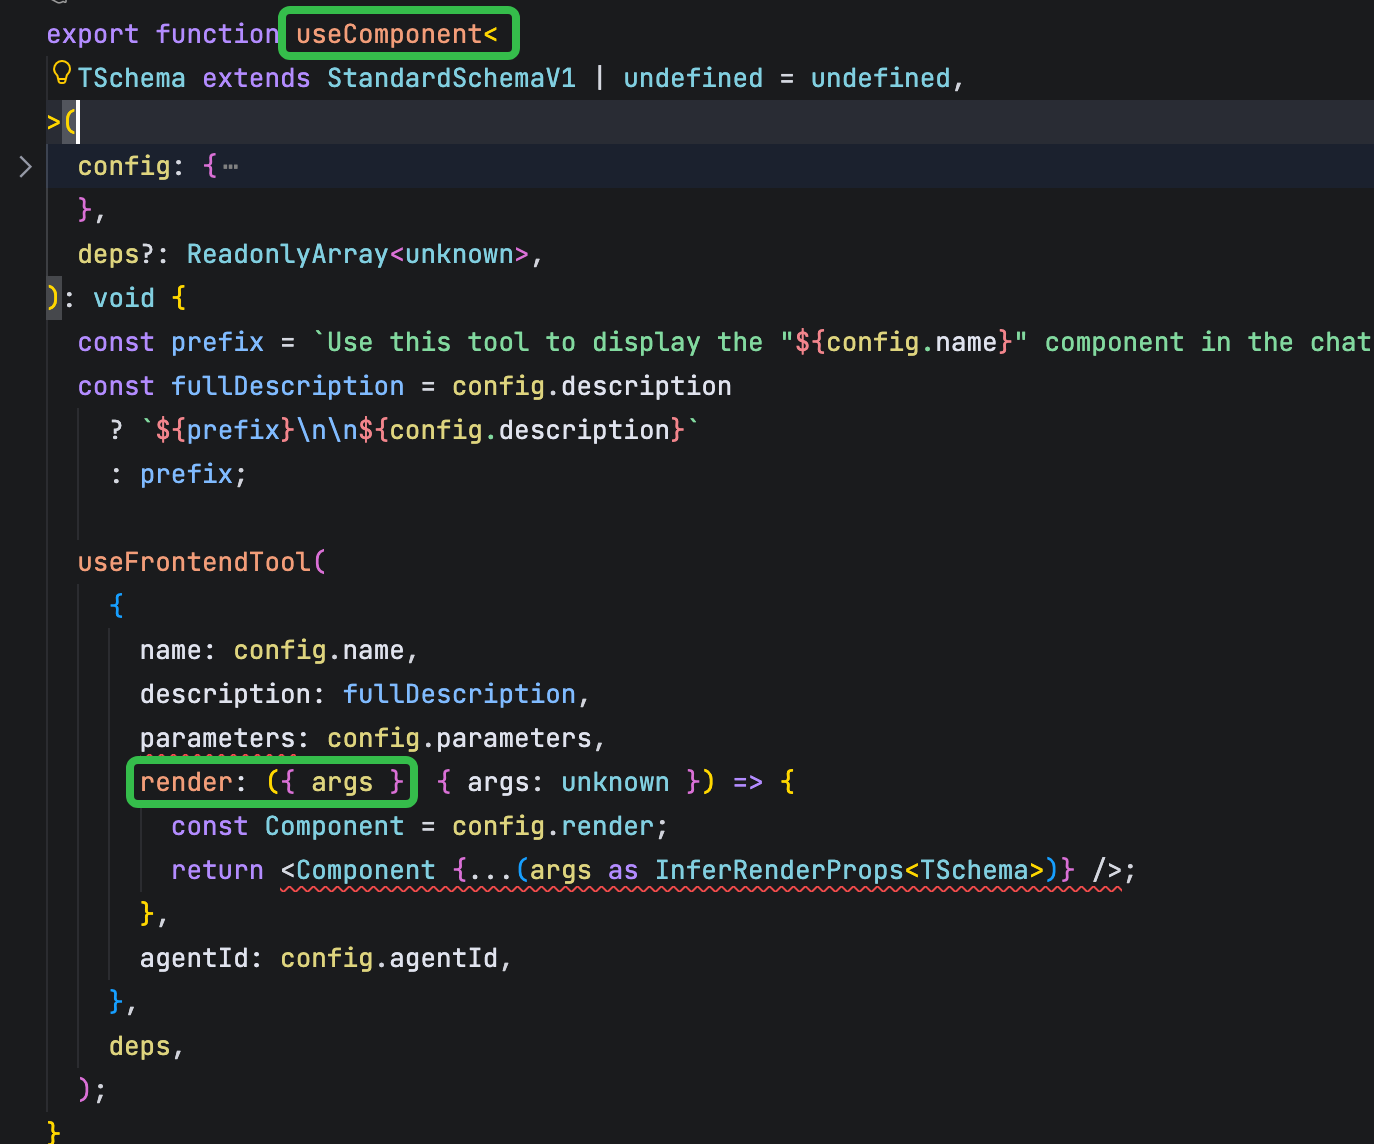Viewport: 1374px width, 1144px height.
Task: Click the 'parameters' property with warning underline
Action: coord(217,738)
